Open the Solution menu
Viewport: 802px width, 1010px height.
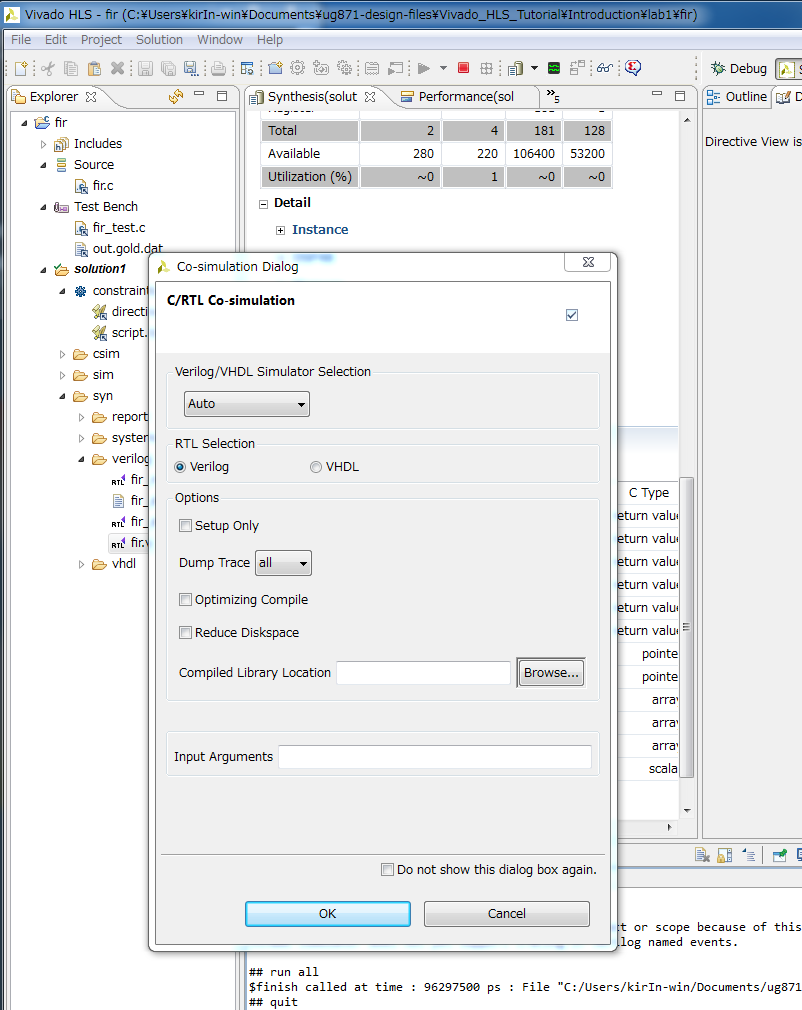point(159,39)
